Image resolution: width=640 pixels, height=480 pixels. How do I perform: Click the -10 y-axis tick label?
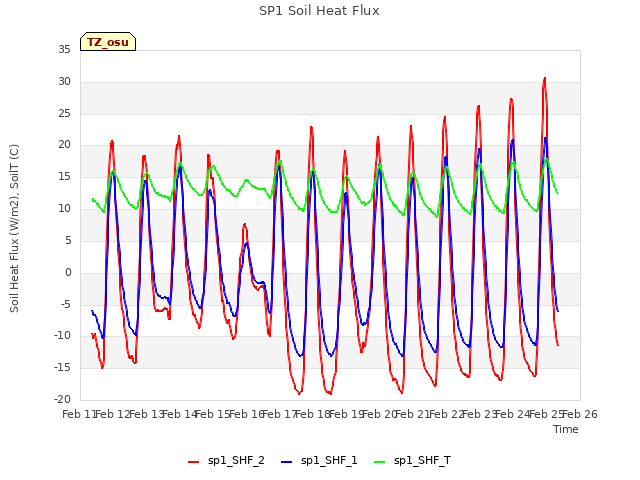click(62, 336)
